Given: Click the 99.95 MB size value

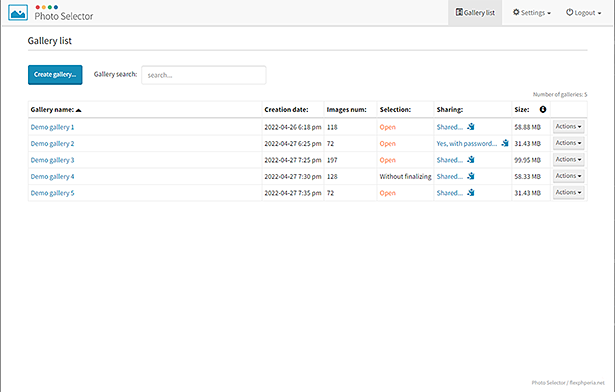Looking at the screenshot, I should tap(527, 160).
